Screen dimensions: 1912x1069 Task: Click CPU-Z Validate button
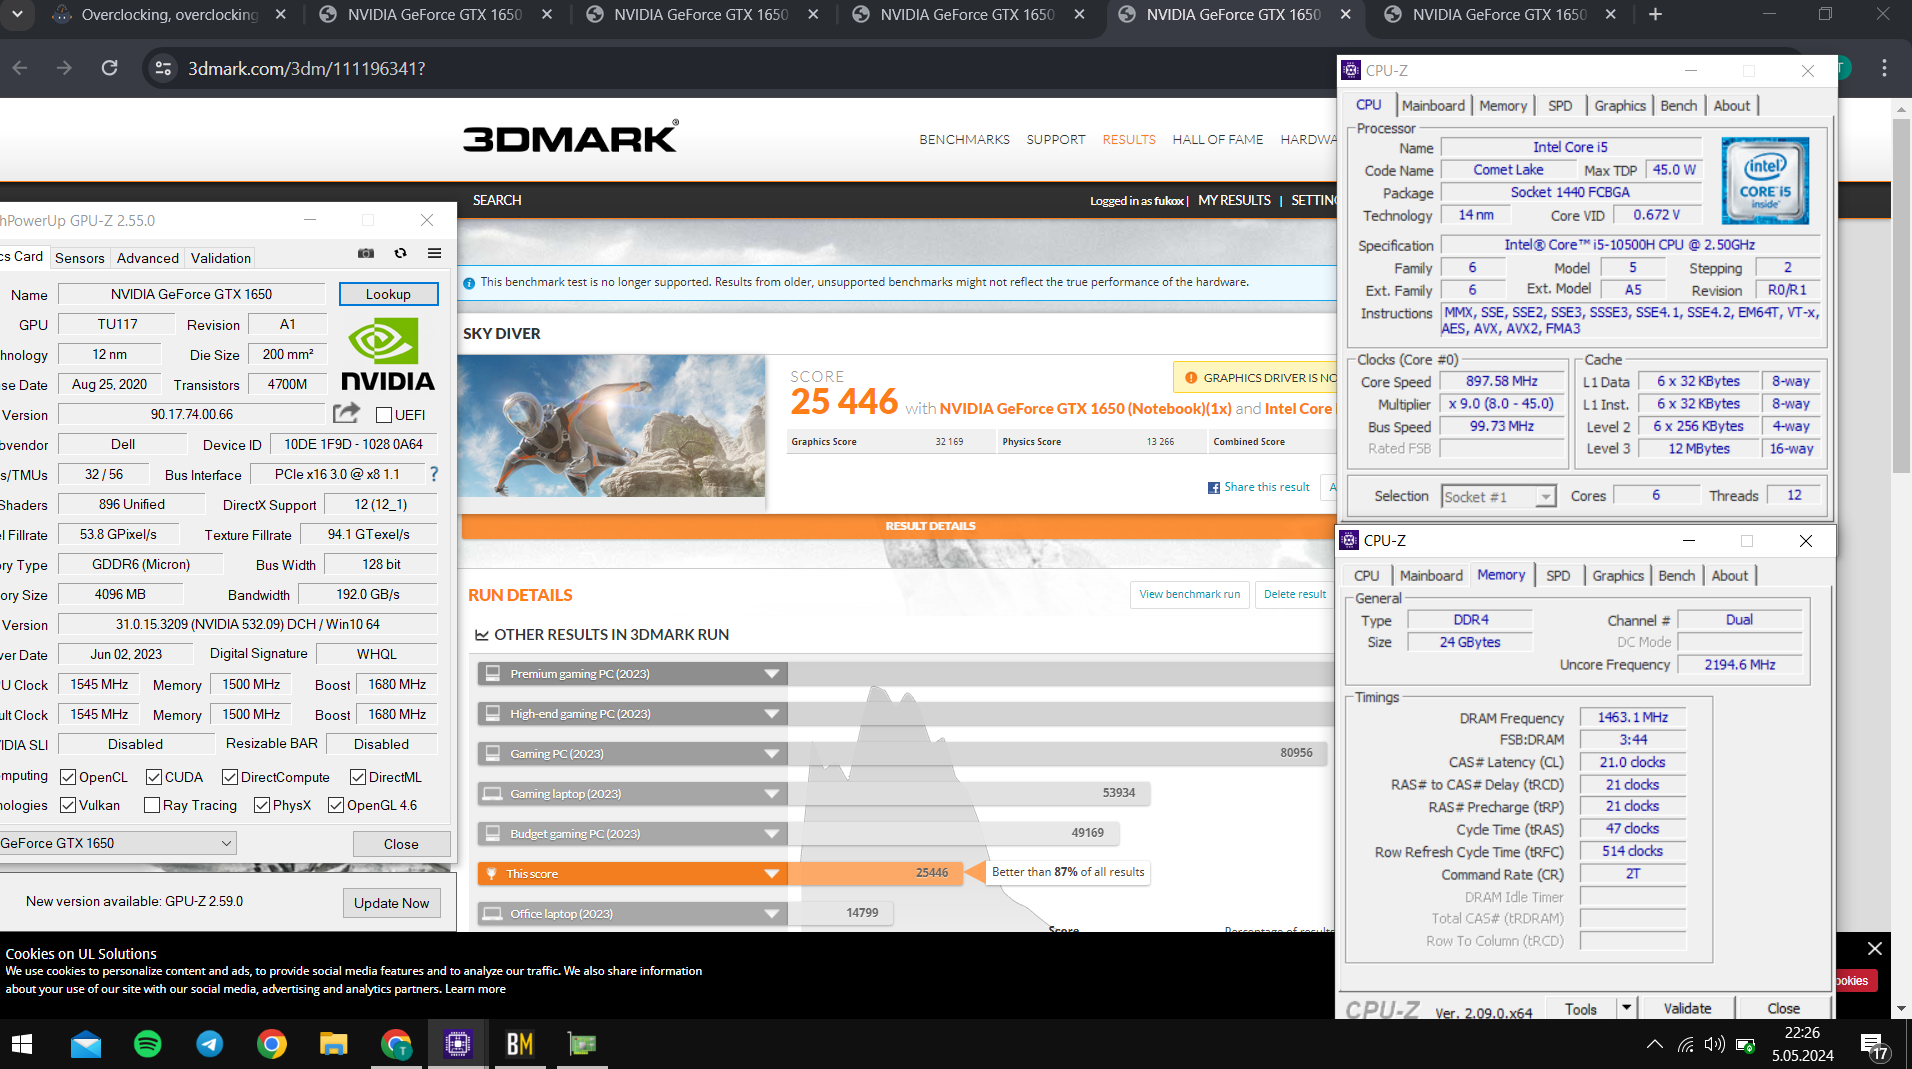point(1687,1008)
